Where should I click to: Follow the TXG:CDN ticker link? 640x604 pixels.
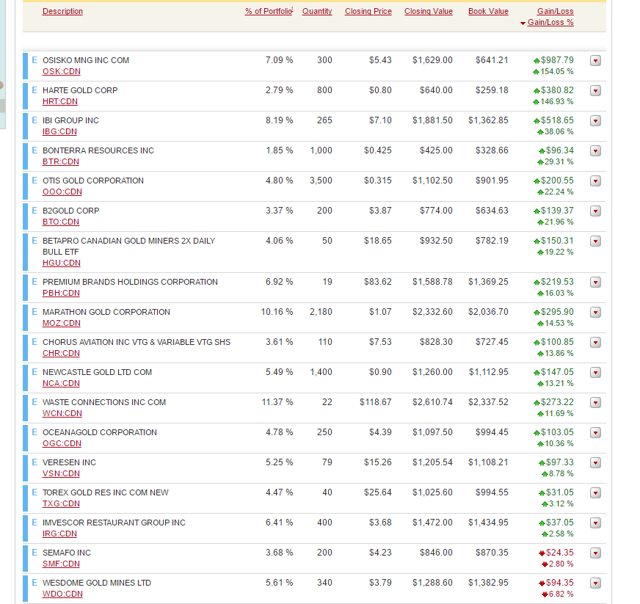(60, 504)
